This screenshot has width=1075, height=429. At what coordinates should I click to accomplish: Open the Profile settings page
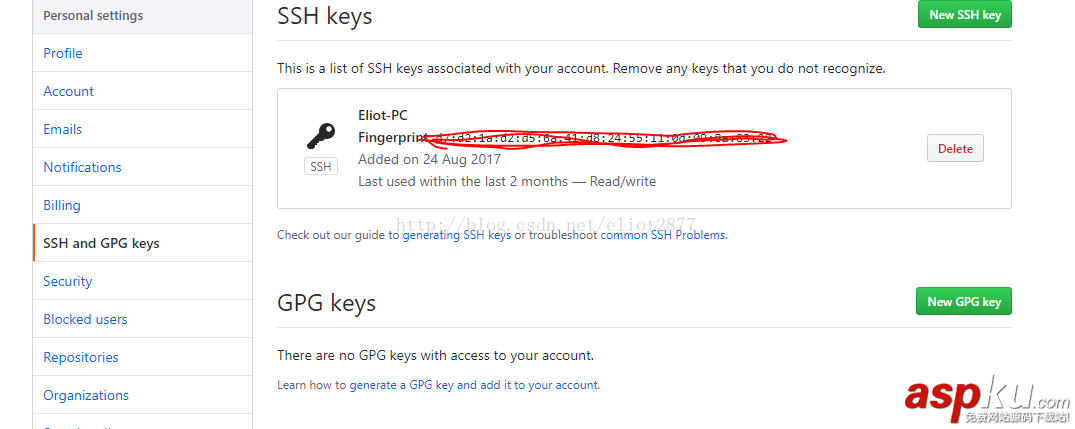point(63,53)
